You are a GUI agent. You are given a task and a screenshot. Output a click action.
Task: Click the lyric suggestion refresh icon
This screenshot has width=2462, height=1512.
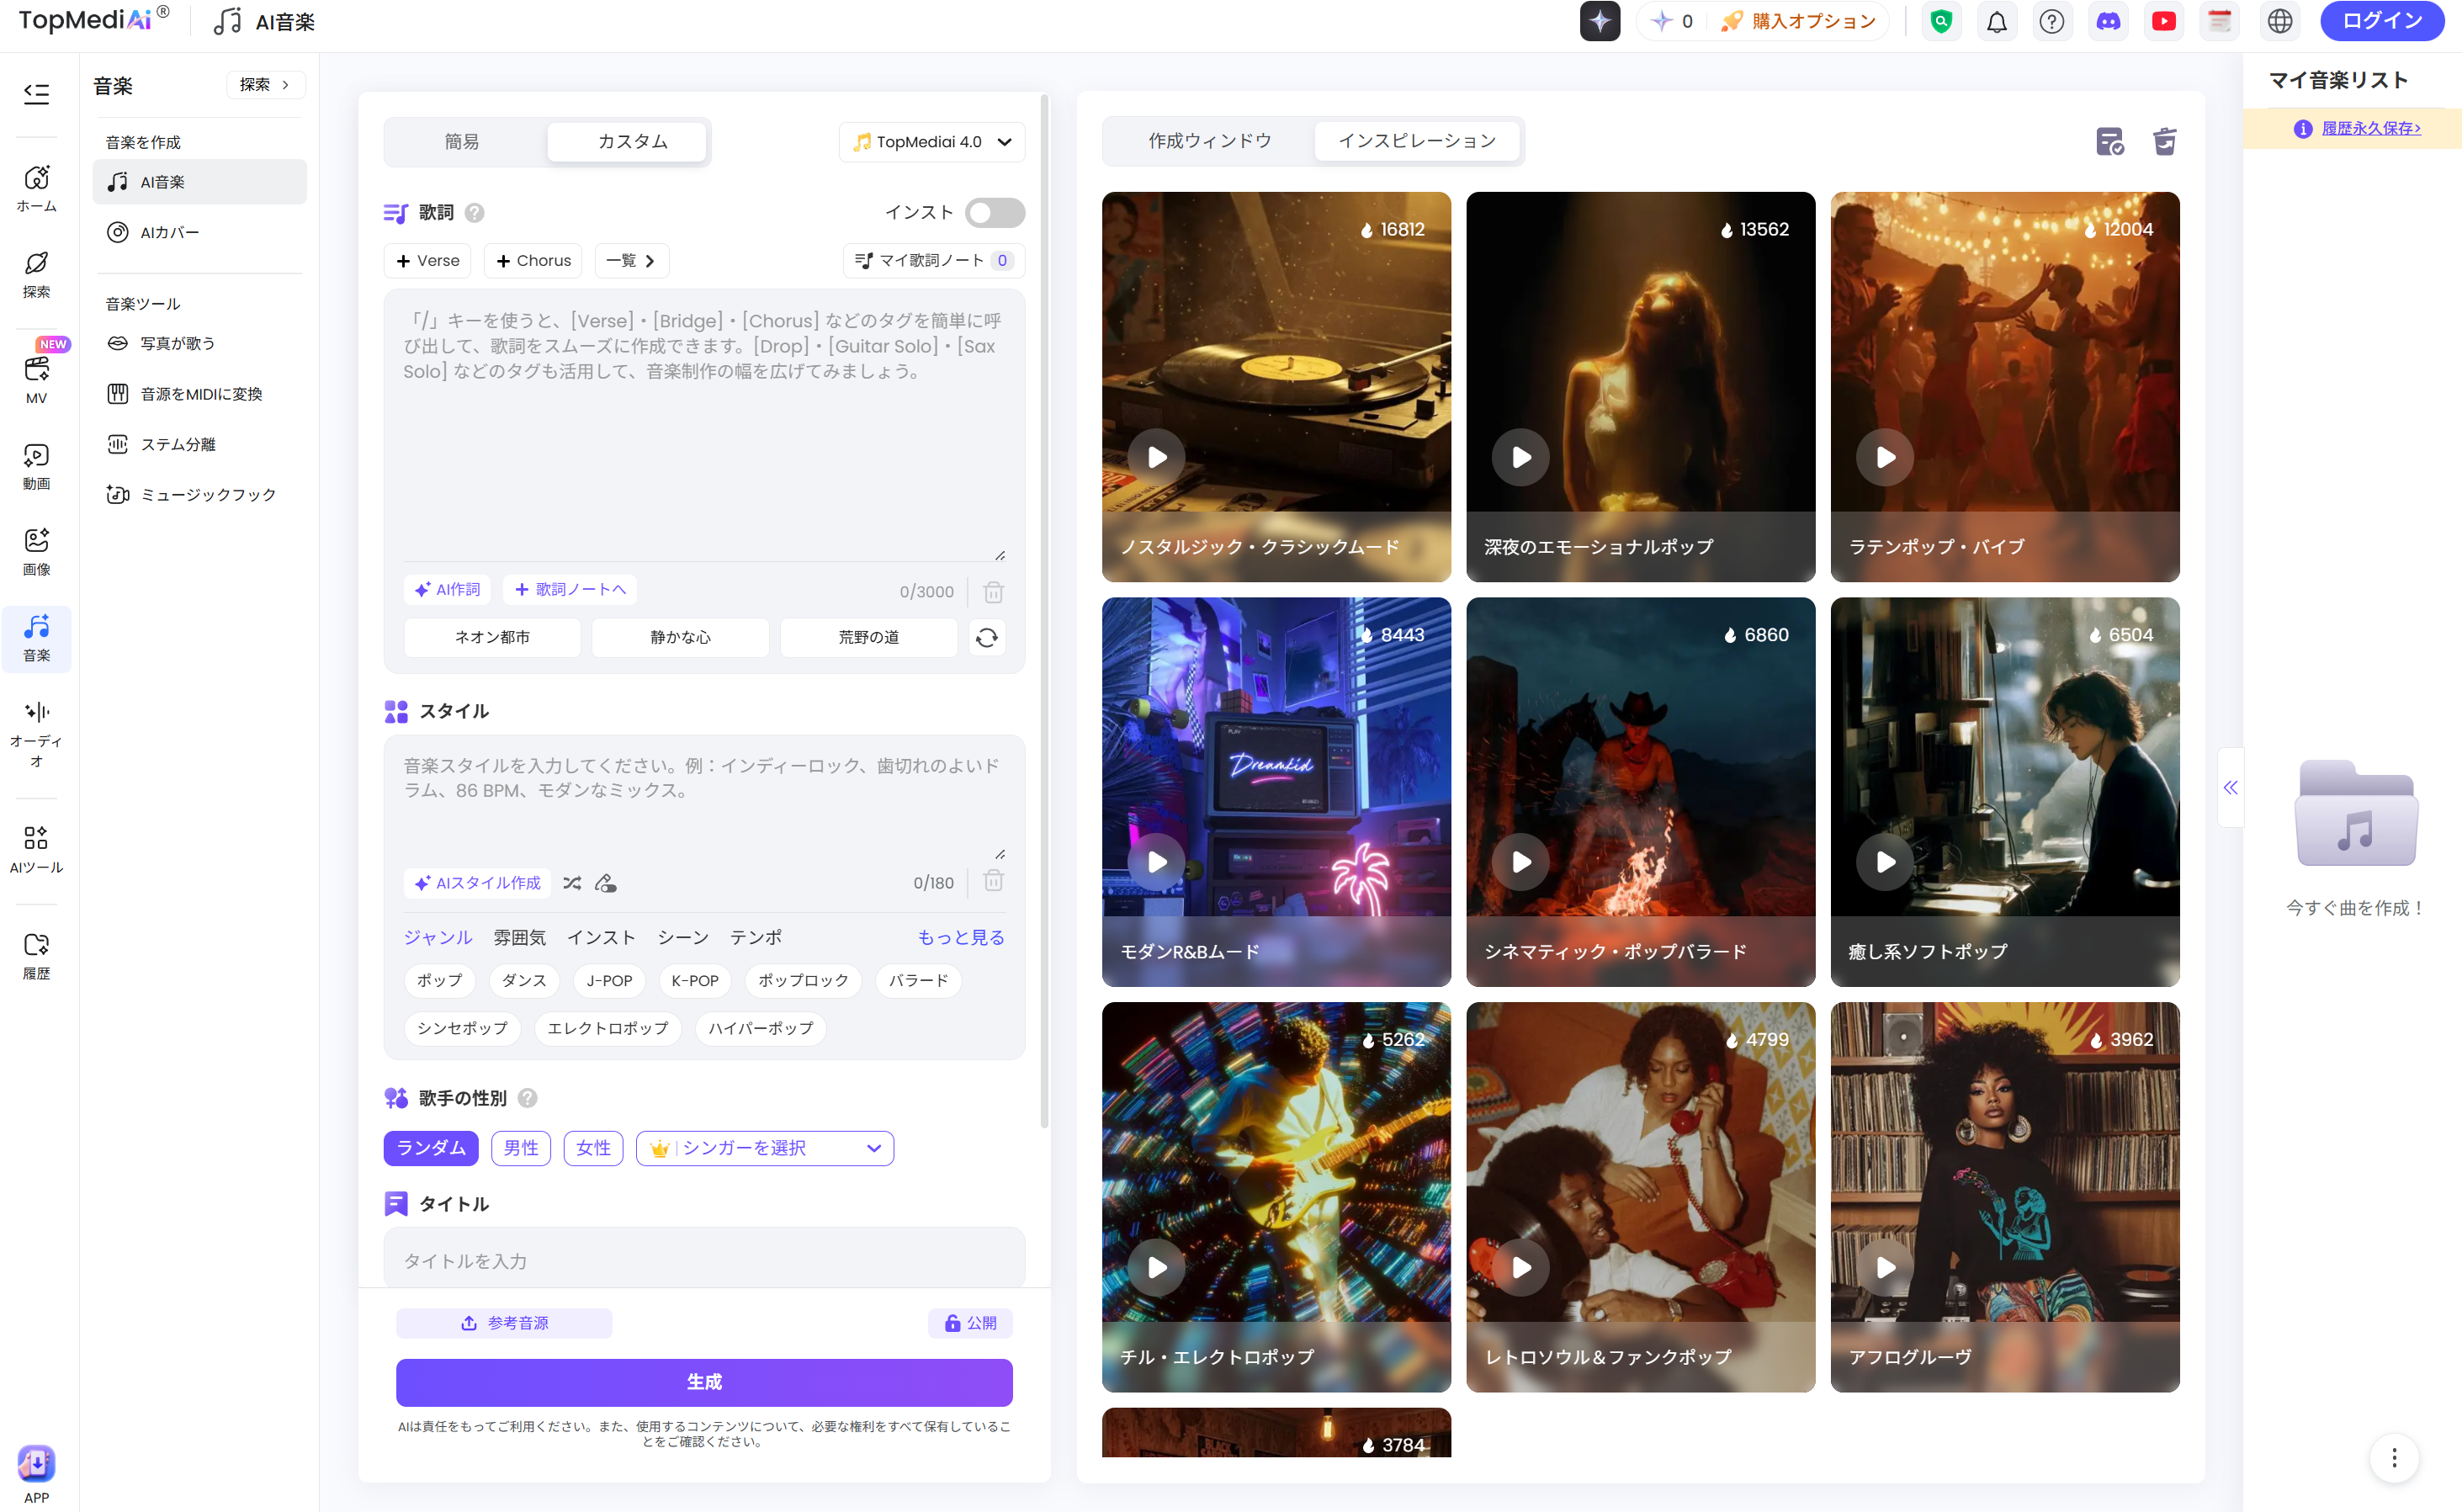pyautogui.click(x=986, y=637)
